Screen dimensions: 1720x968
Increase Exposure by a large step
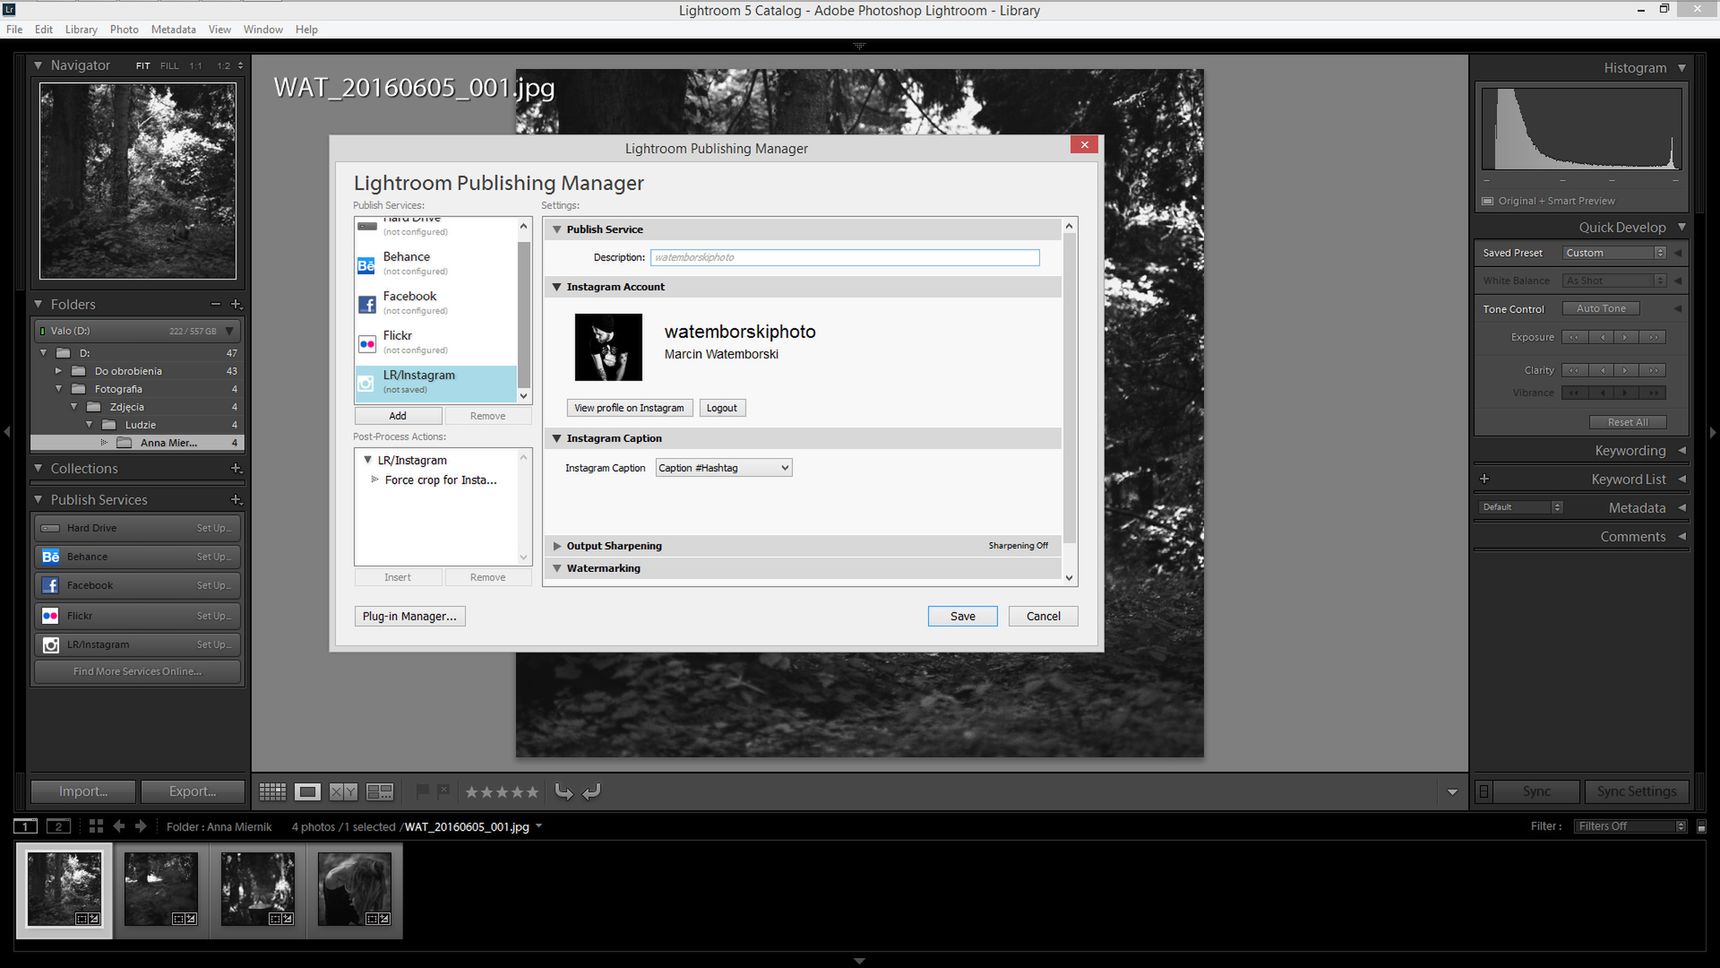[1653, 337]
